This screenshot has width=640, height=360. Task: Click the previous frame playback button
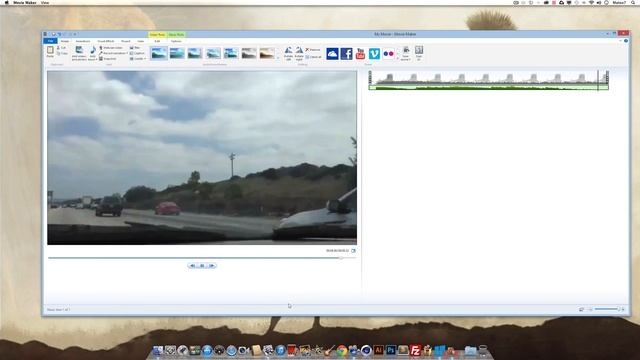[192, 266]
